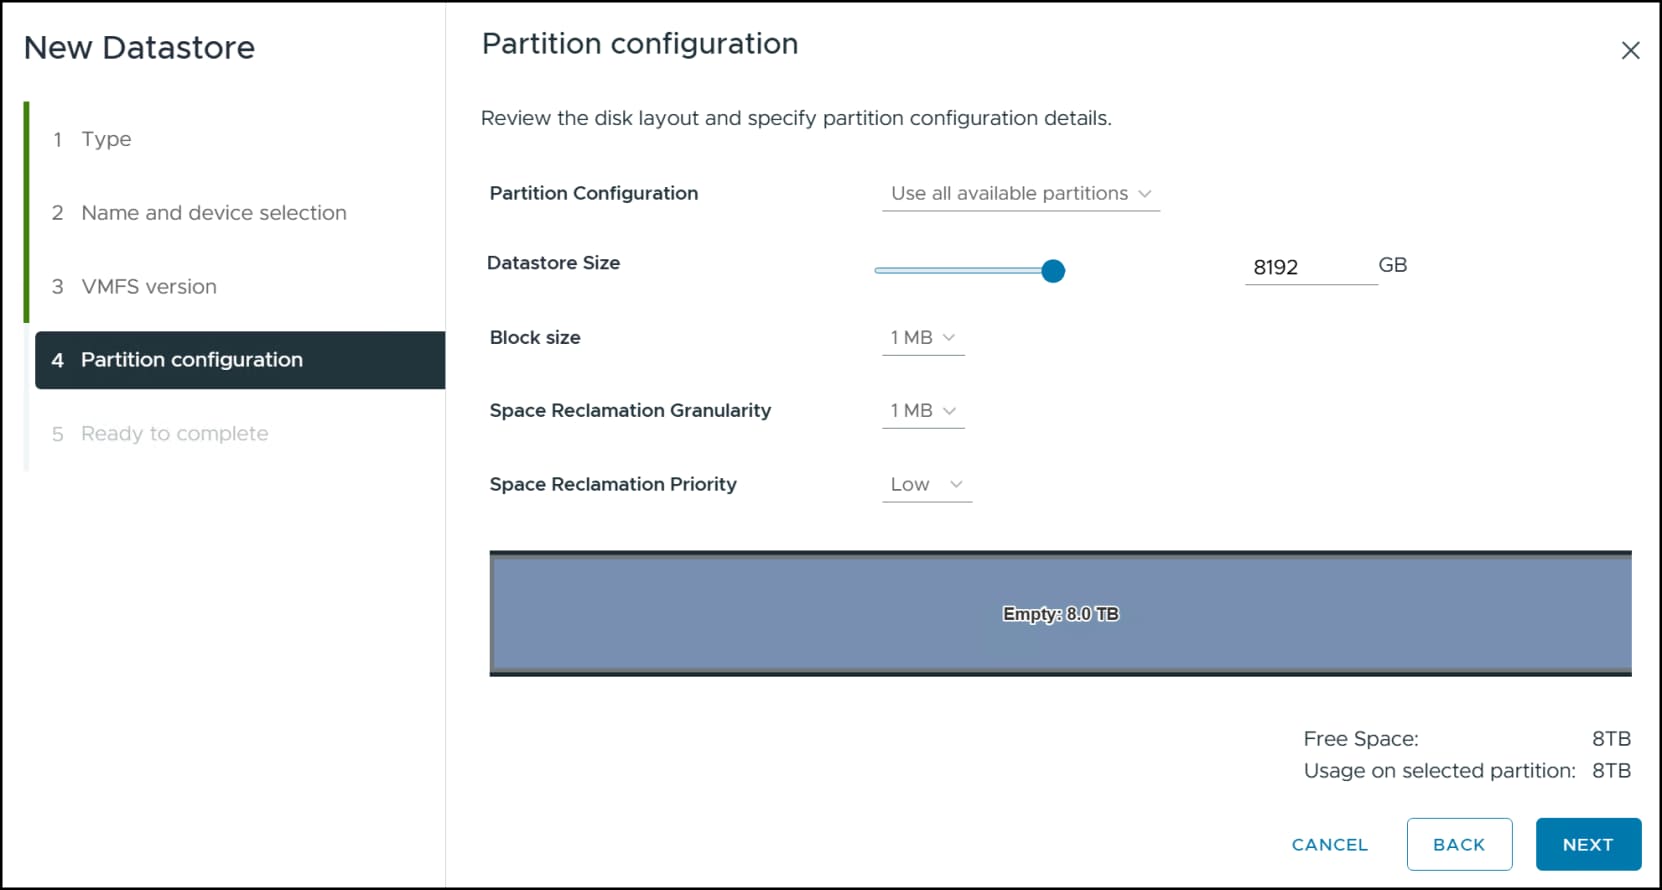Click the New Datastore title
The width and height of the screenshot is (1662, 890).
[139, 48]
